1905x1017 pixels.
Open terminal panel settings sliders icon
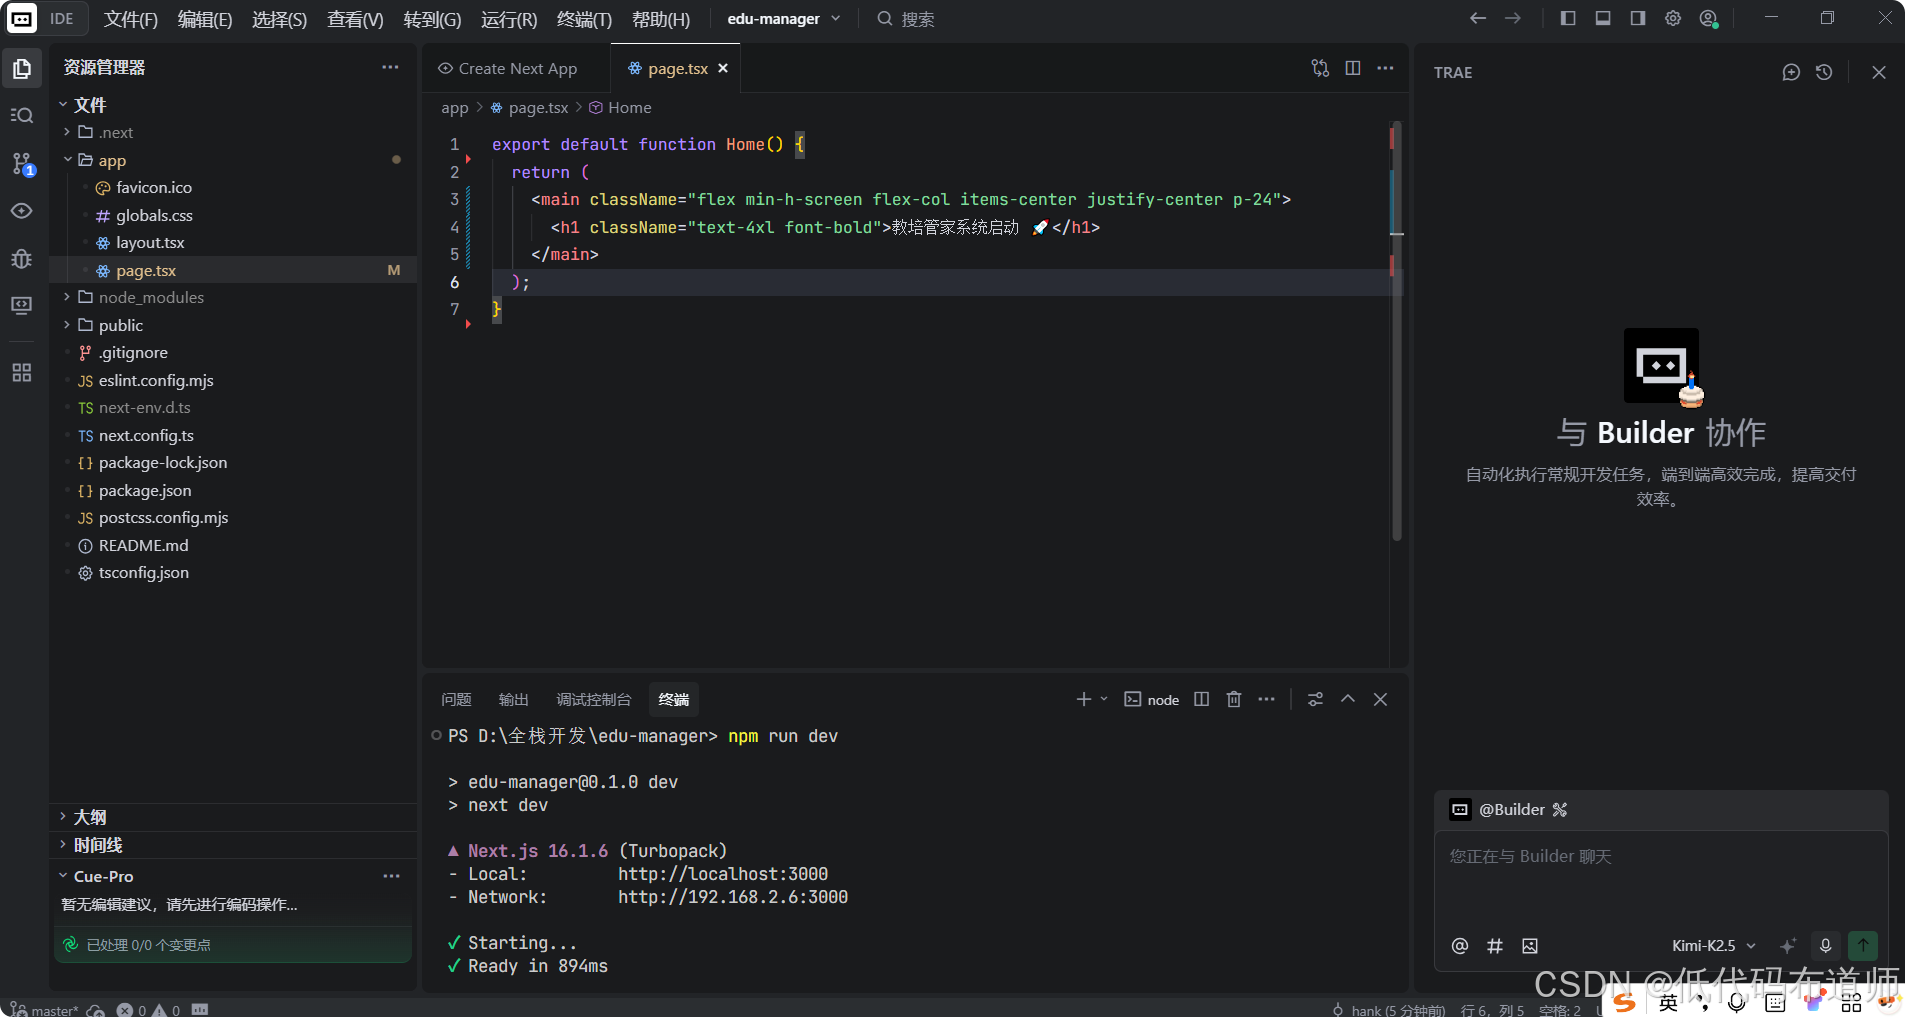tap(1315, 699)
